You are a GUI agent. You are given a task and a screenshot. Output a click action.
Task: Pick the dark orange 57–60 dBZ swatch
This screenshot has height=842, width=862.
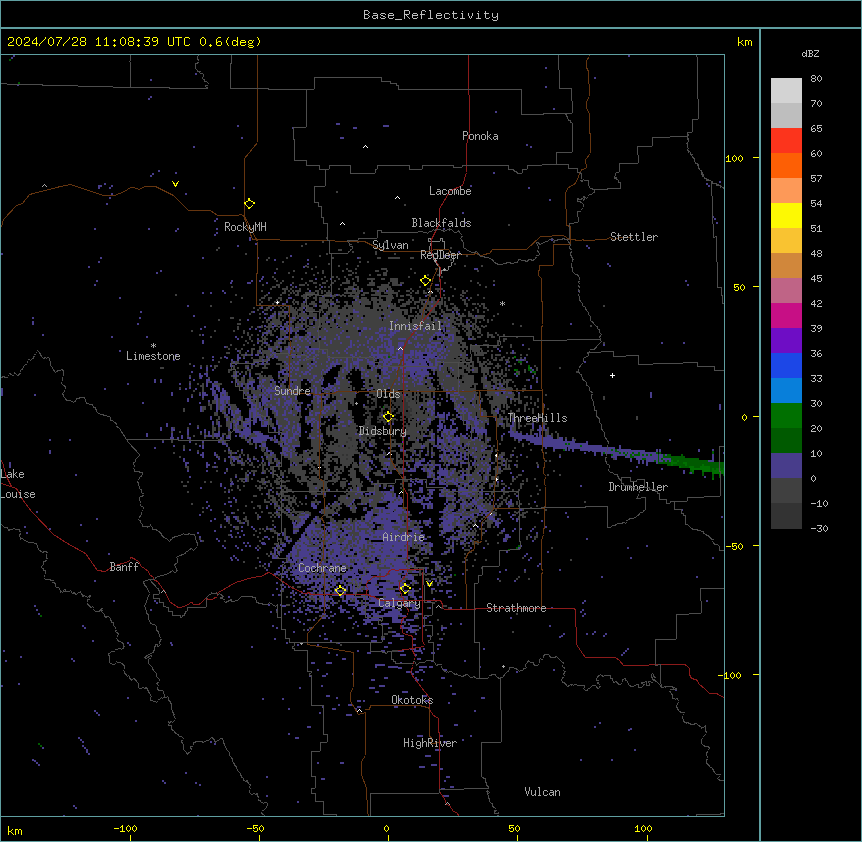click(x=786, y=165)
